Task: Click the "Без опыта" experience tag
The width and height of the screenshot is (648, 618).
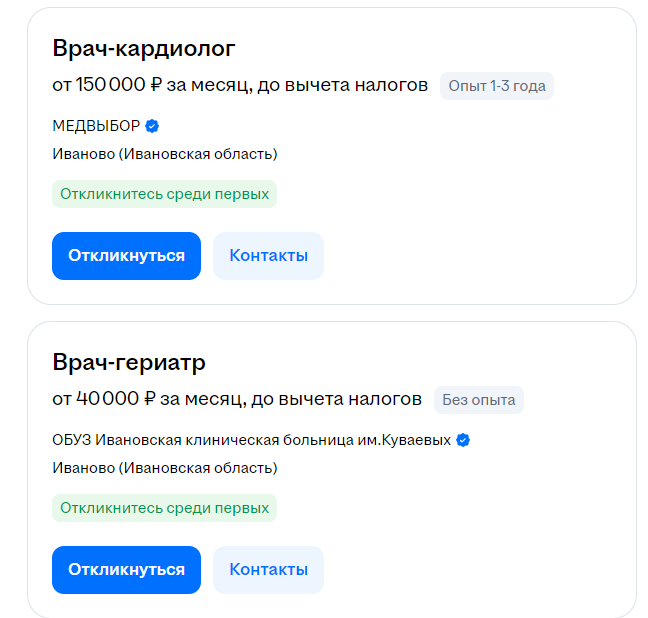Action: [x=479, y=400]
